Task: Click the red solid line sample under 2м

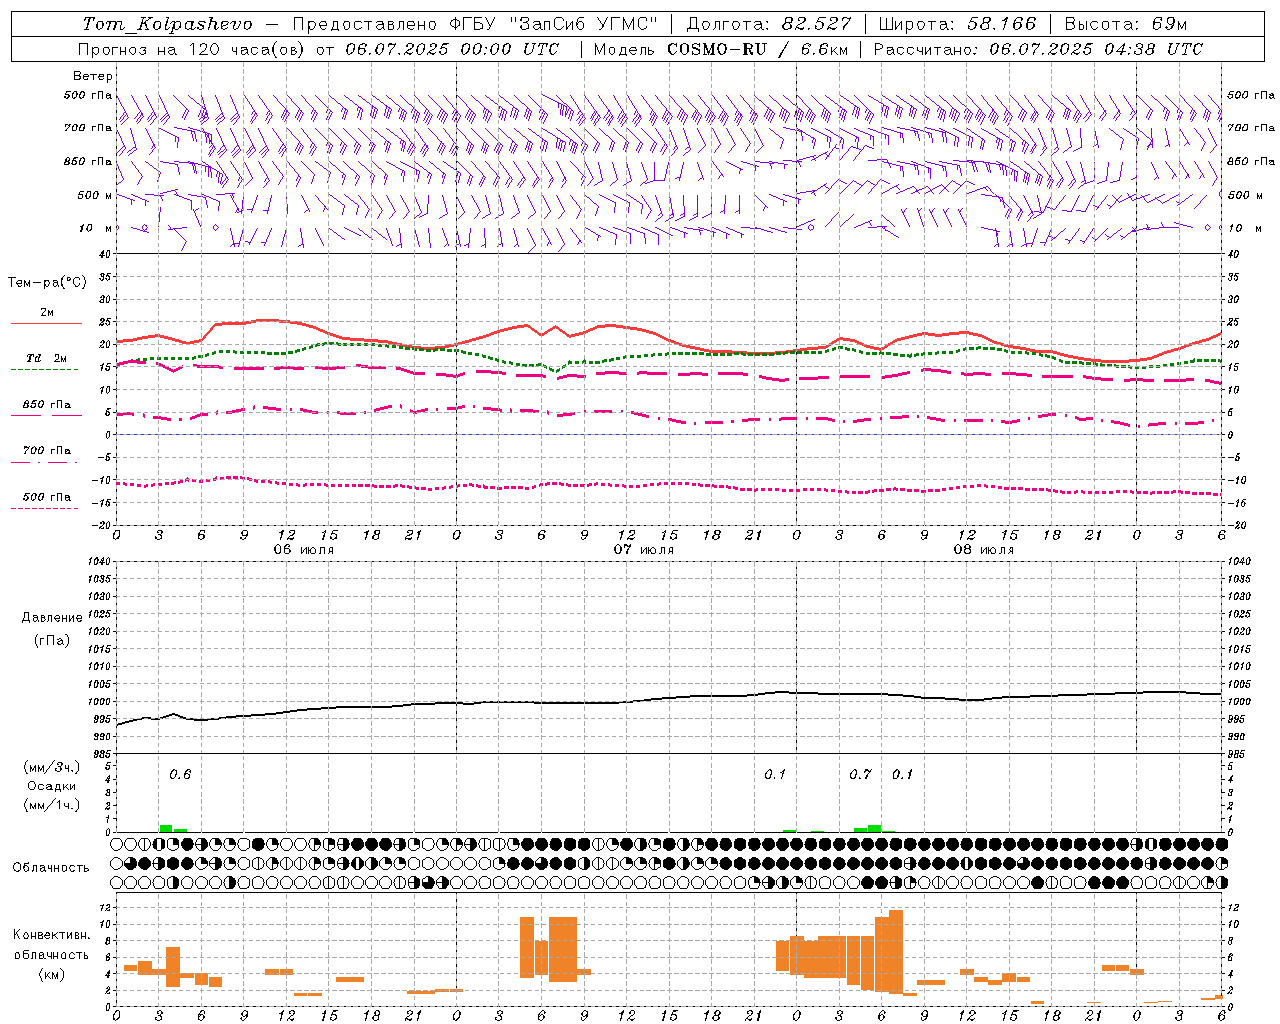Action: [x=46, y=324]
